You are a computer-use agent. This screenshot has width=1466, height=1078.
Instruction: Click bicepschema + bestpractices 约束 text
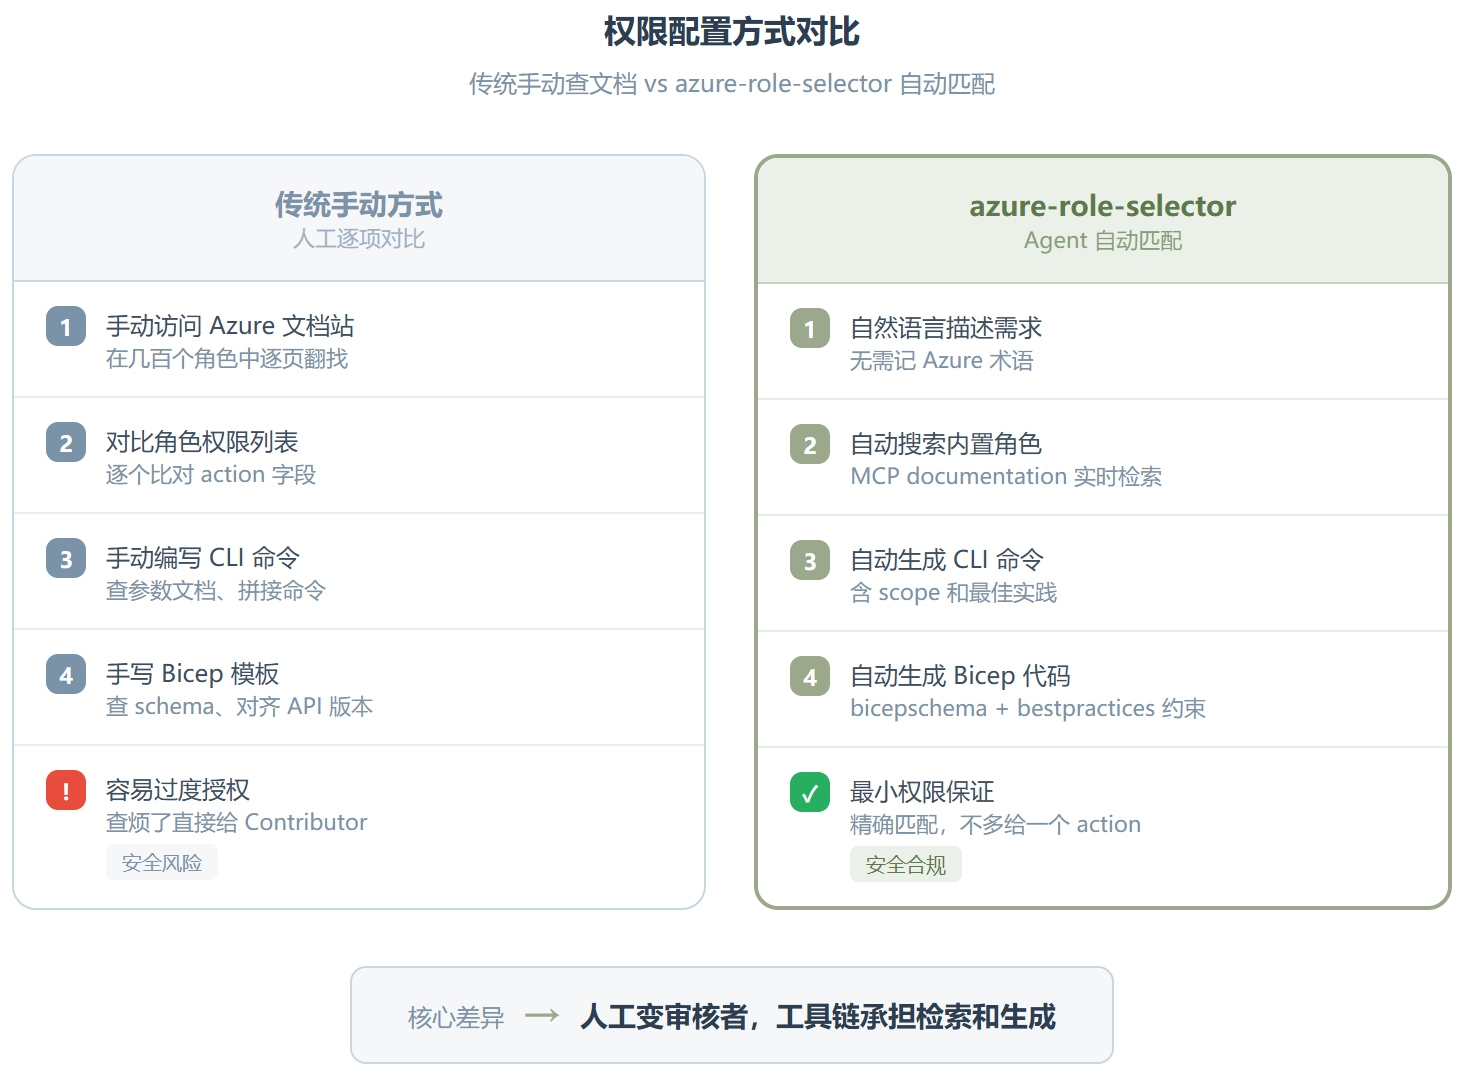tap(1028, 709)
